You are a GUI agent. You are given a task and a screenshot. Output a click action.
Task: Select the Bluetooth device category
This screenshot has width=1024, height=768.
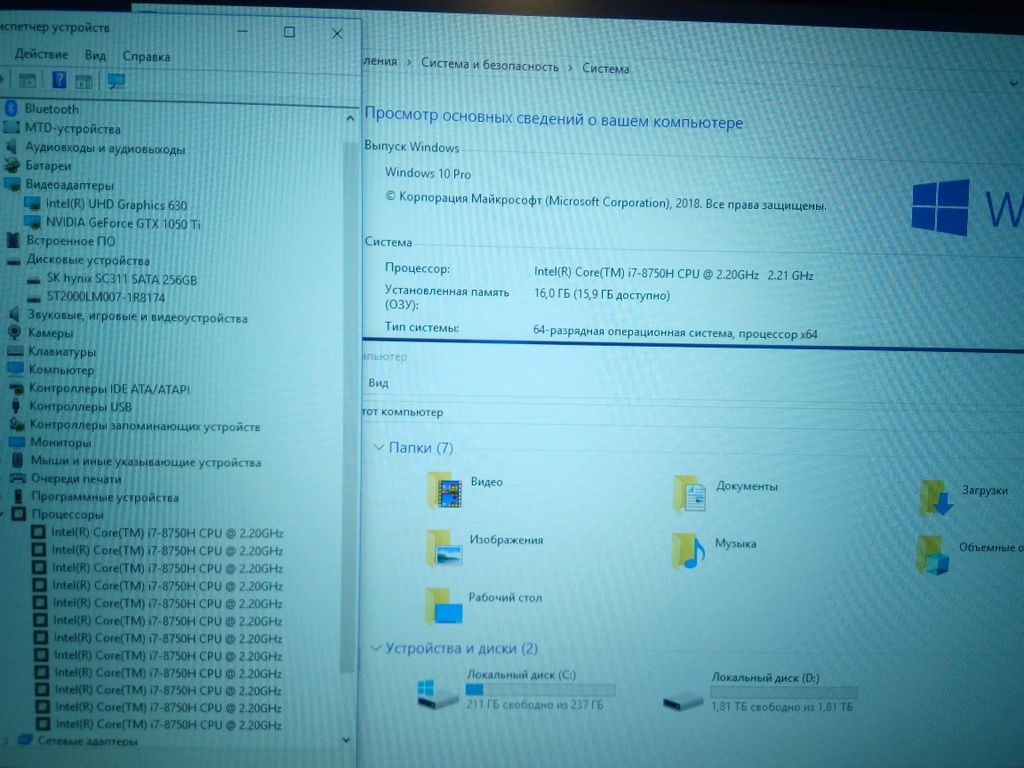51,109
